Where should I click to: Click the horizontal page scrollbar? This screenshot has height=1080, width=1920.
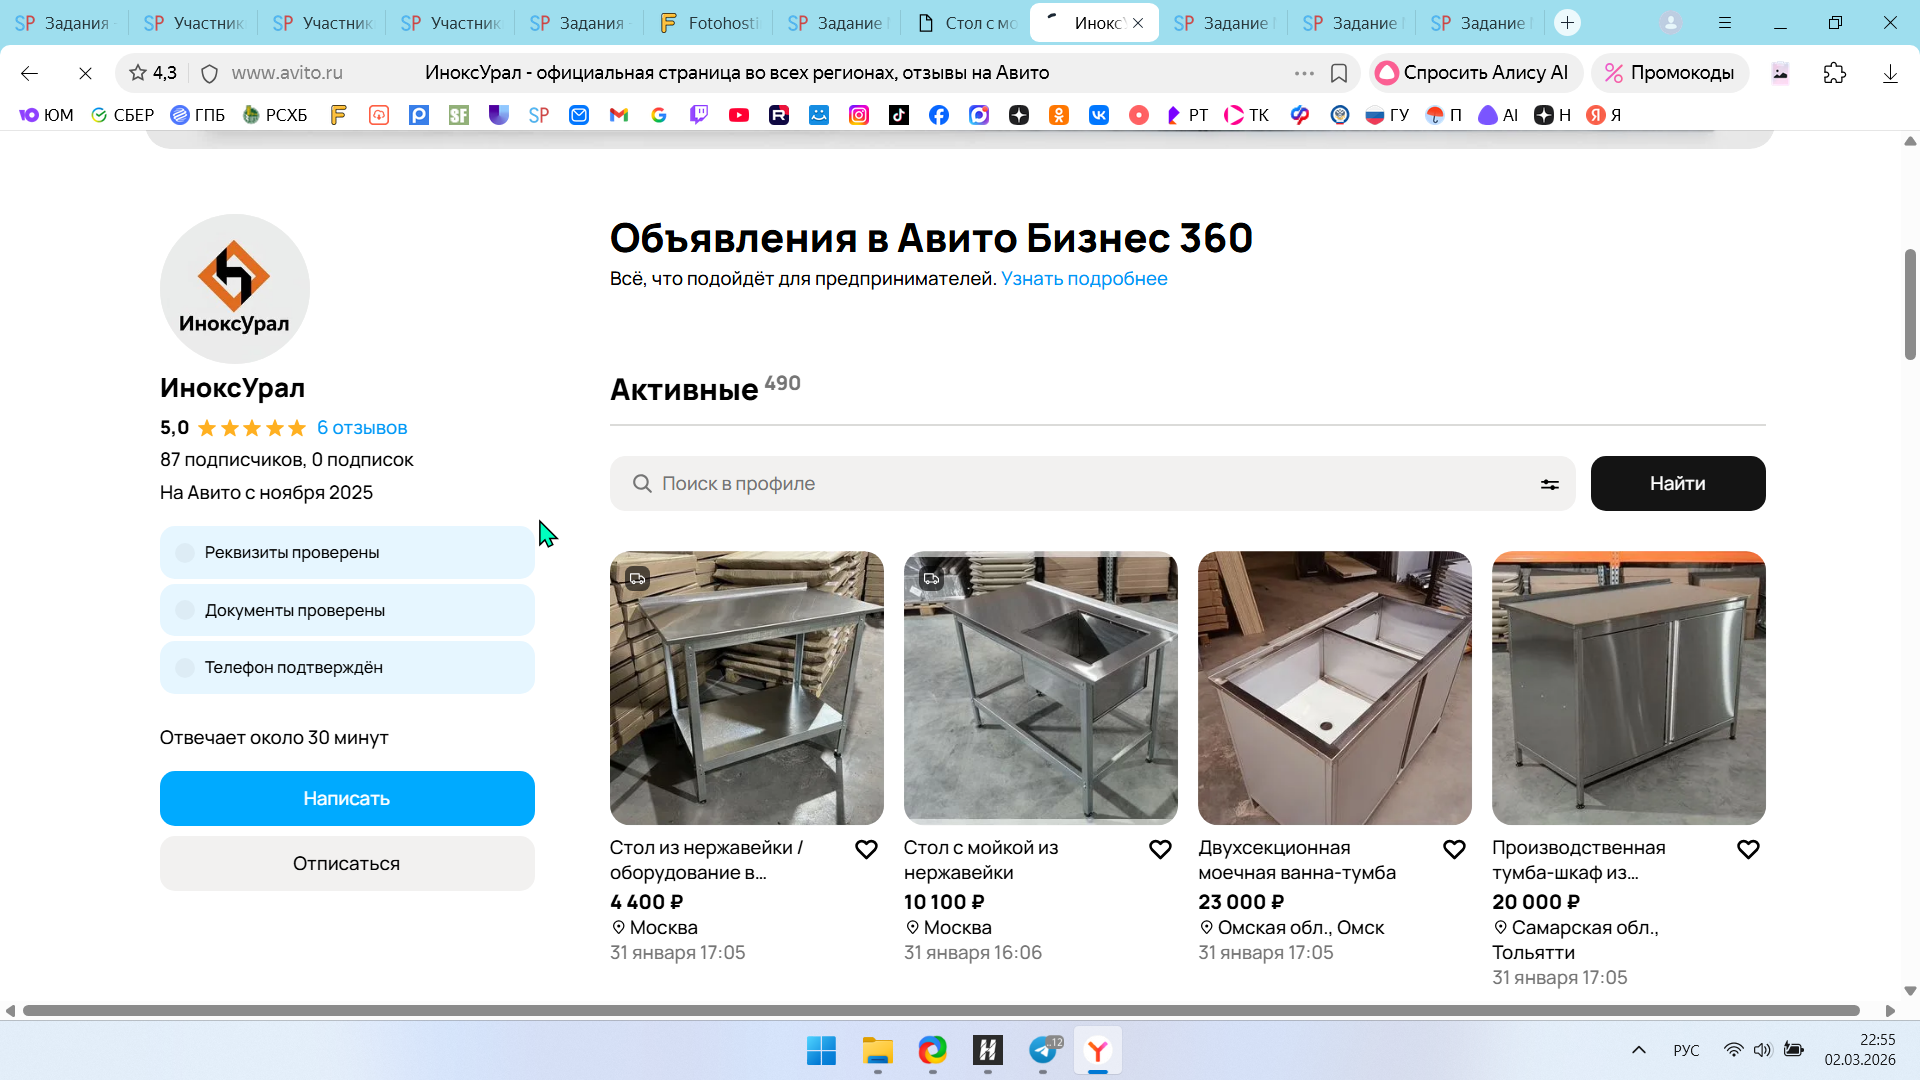[x=941, y=1011]
